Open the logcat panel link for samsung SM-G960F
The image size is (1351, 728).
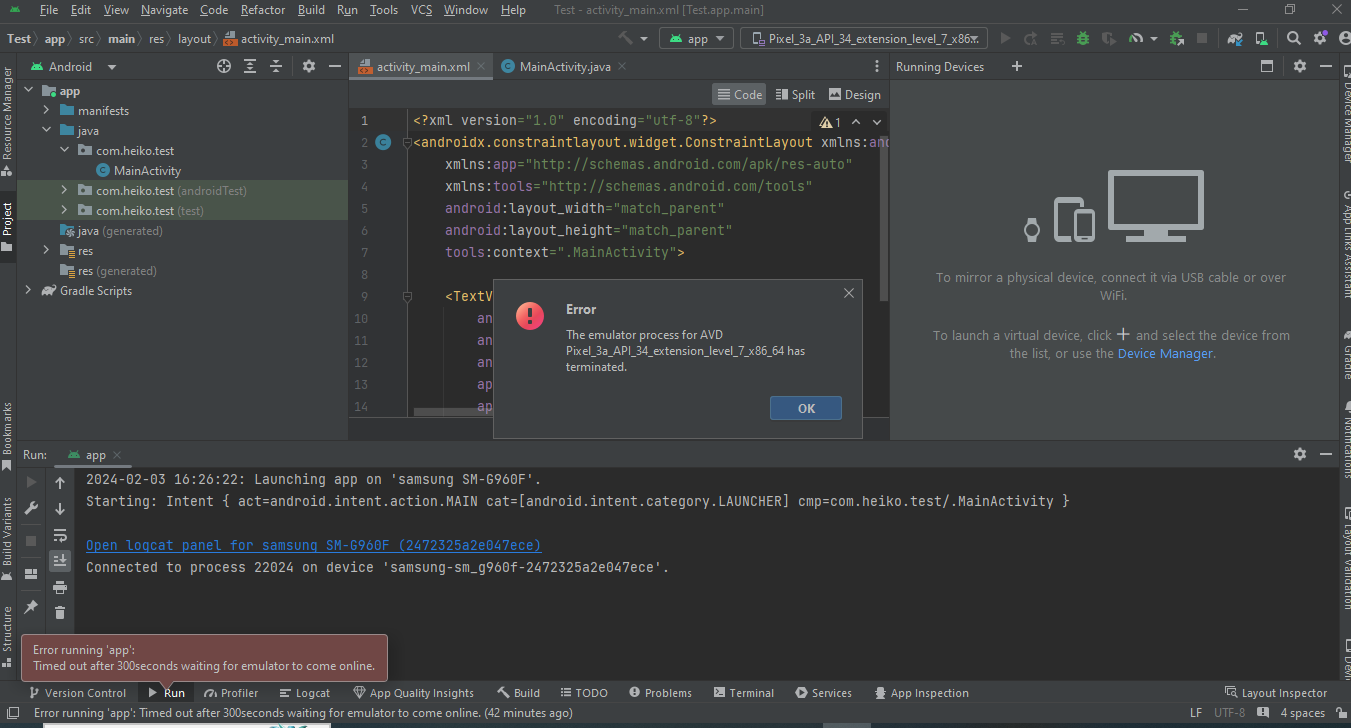click(x=313, y=545)
